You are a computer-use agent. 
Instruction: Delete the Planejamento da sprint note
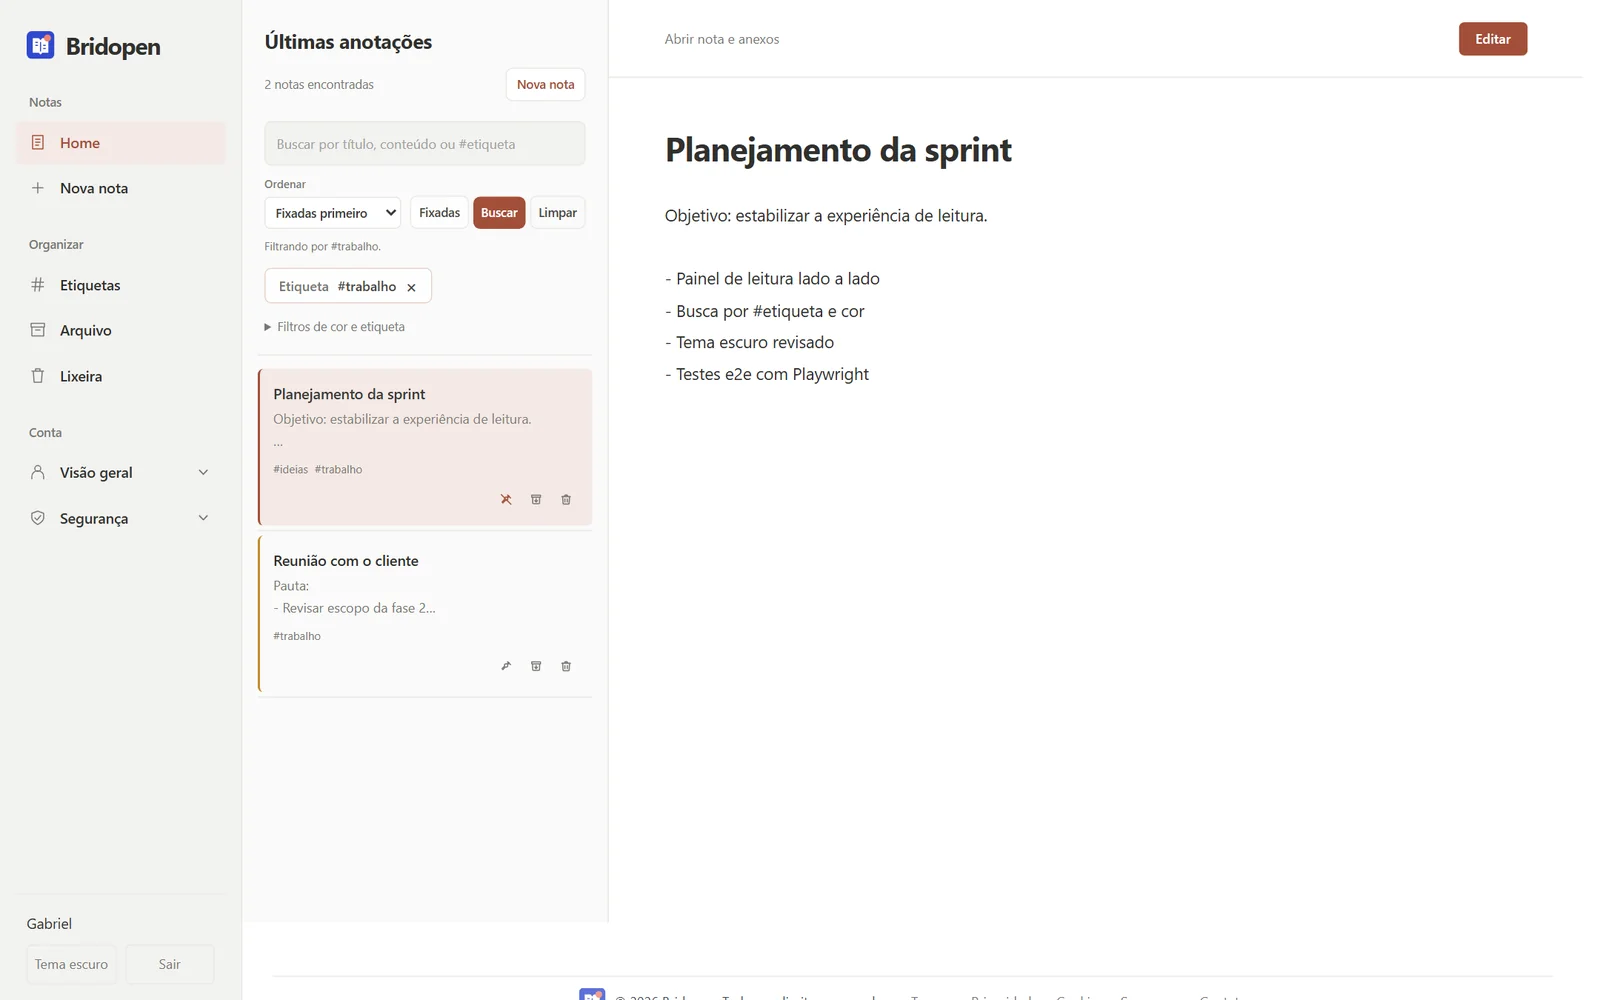[566, 499]
